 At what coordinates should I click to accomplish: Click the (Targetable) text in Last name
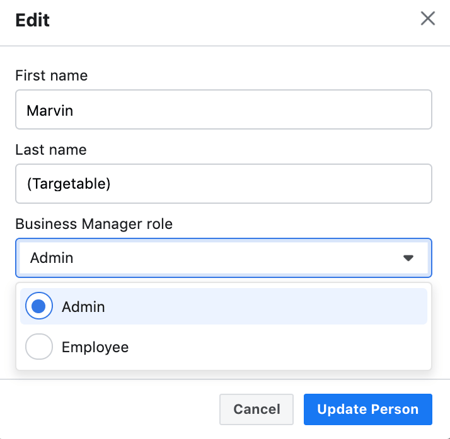coord(69,184)
